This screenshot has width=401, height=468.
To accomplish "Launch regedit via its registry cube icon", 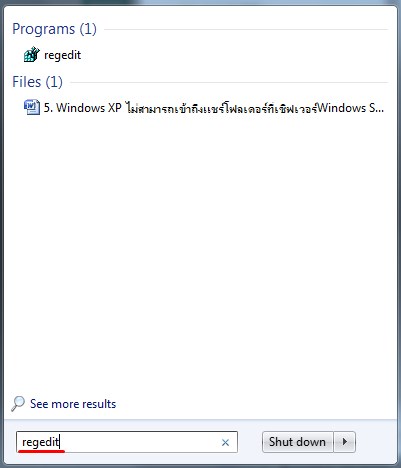I will click(x=32, y=54).
